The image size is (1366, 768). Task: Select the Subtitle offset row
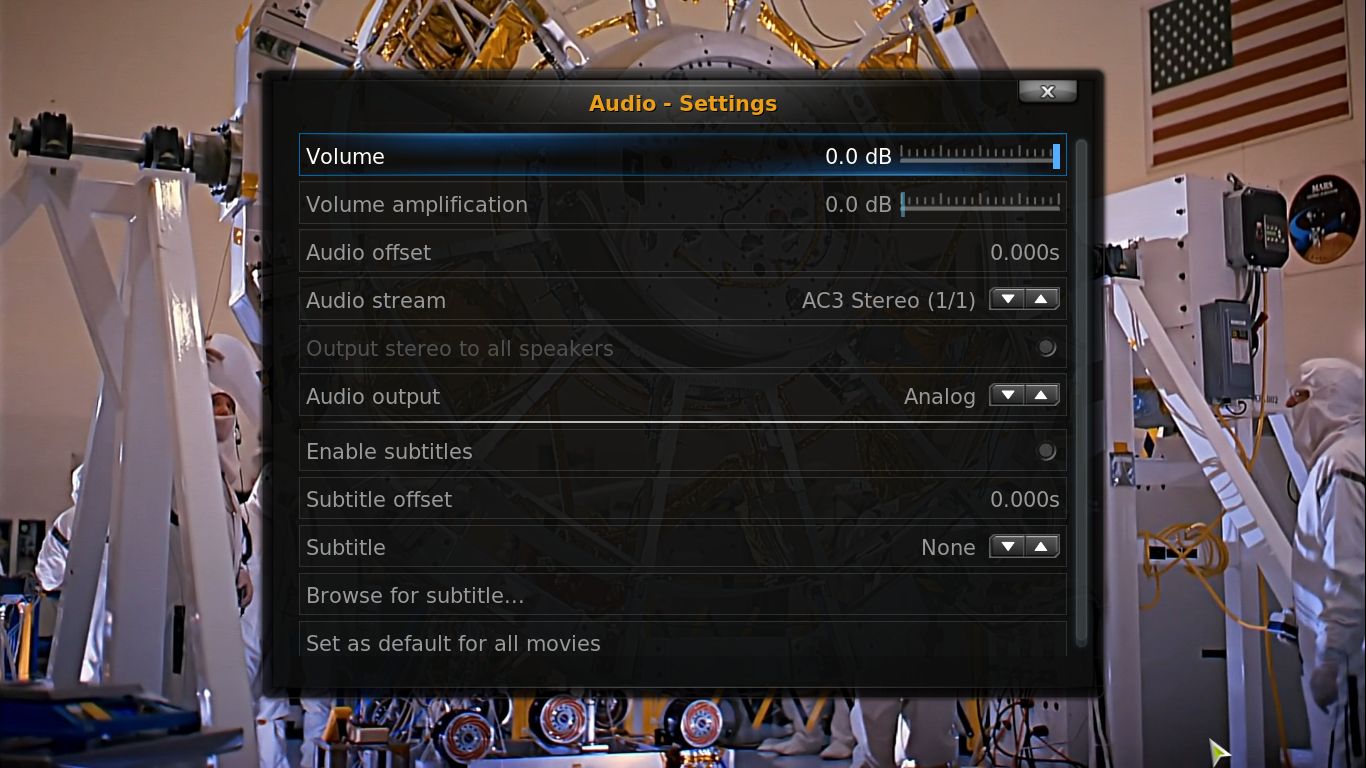[683, 499]
